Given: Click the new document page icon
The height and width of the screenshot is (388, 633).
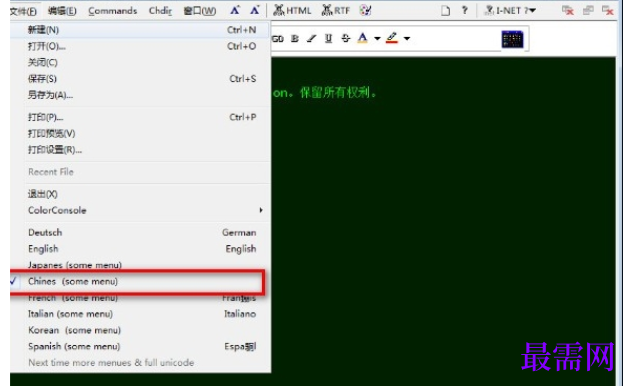Looking at the screenshot, I should [x=445, y=10].
